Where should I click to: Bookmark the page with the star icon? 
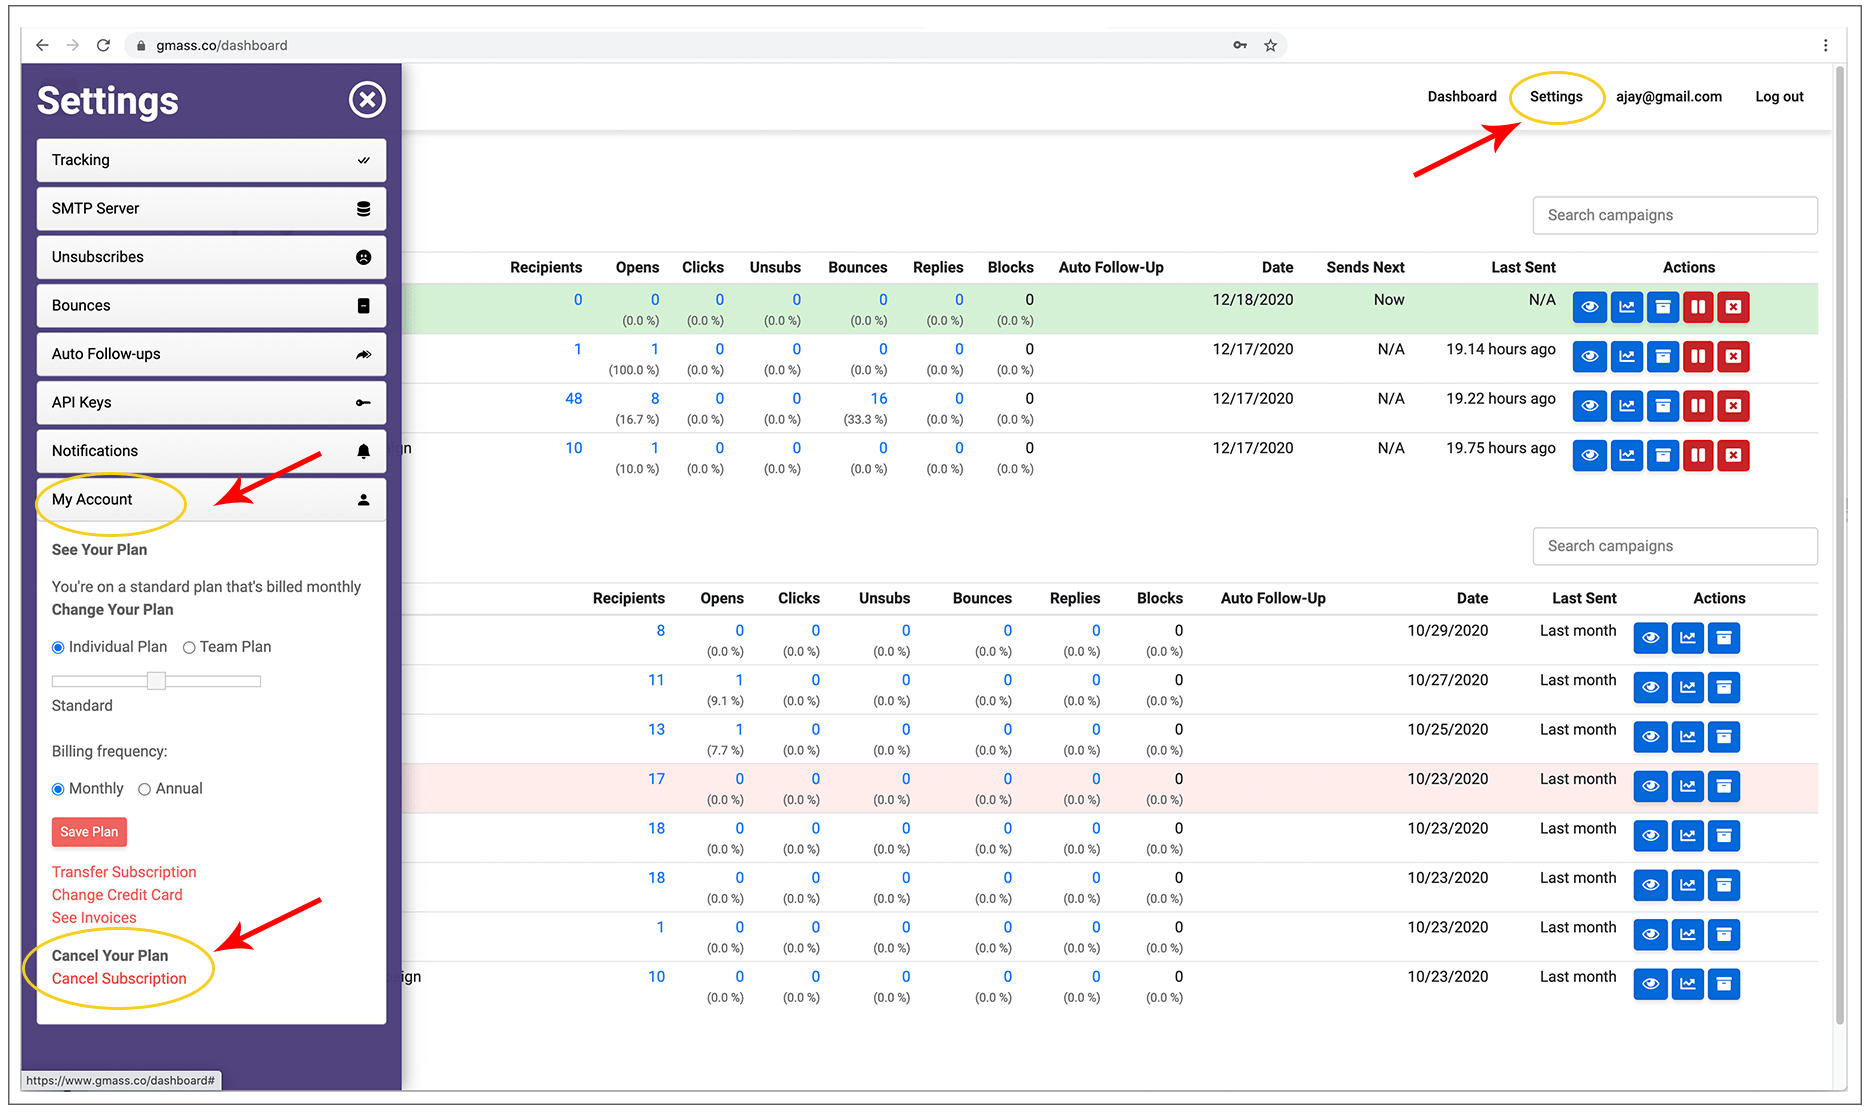click(1270, 45)
